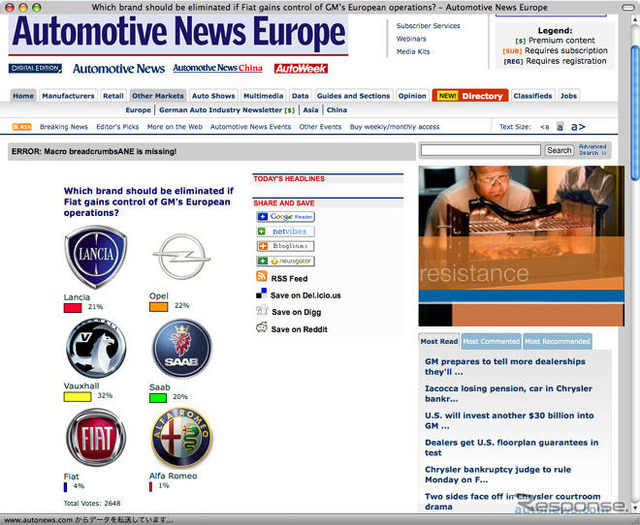Viewport: 640px width, 525px height.
Task: Open the Auto Shows tab
Action: (x=213, y=96)
